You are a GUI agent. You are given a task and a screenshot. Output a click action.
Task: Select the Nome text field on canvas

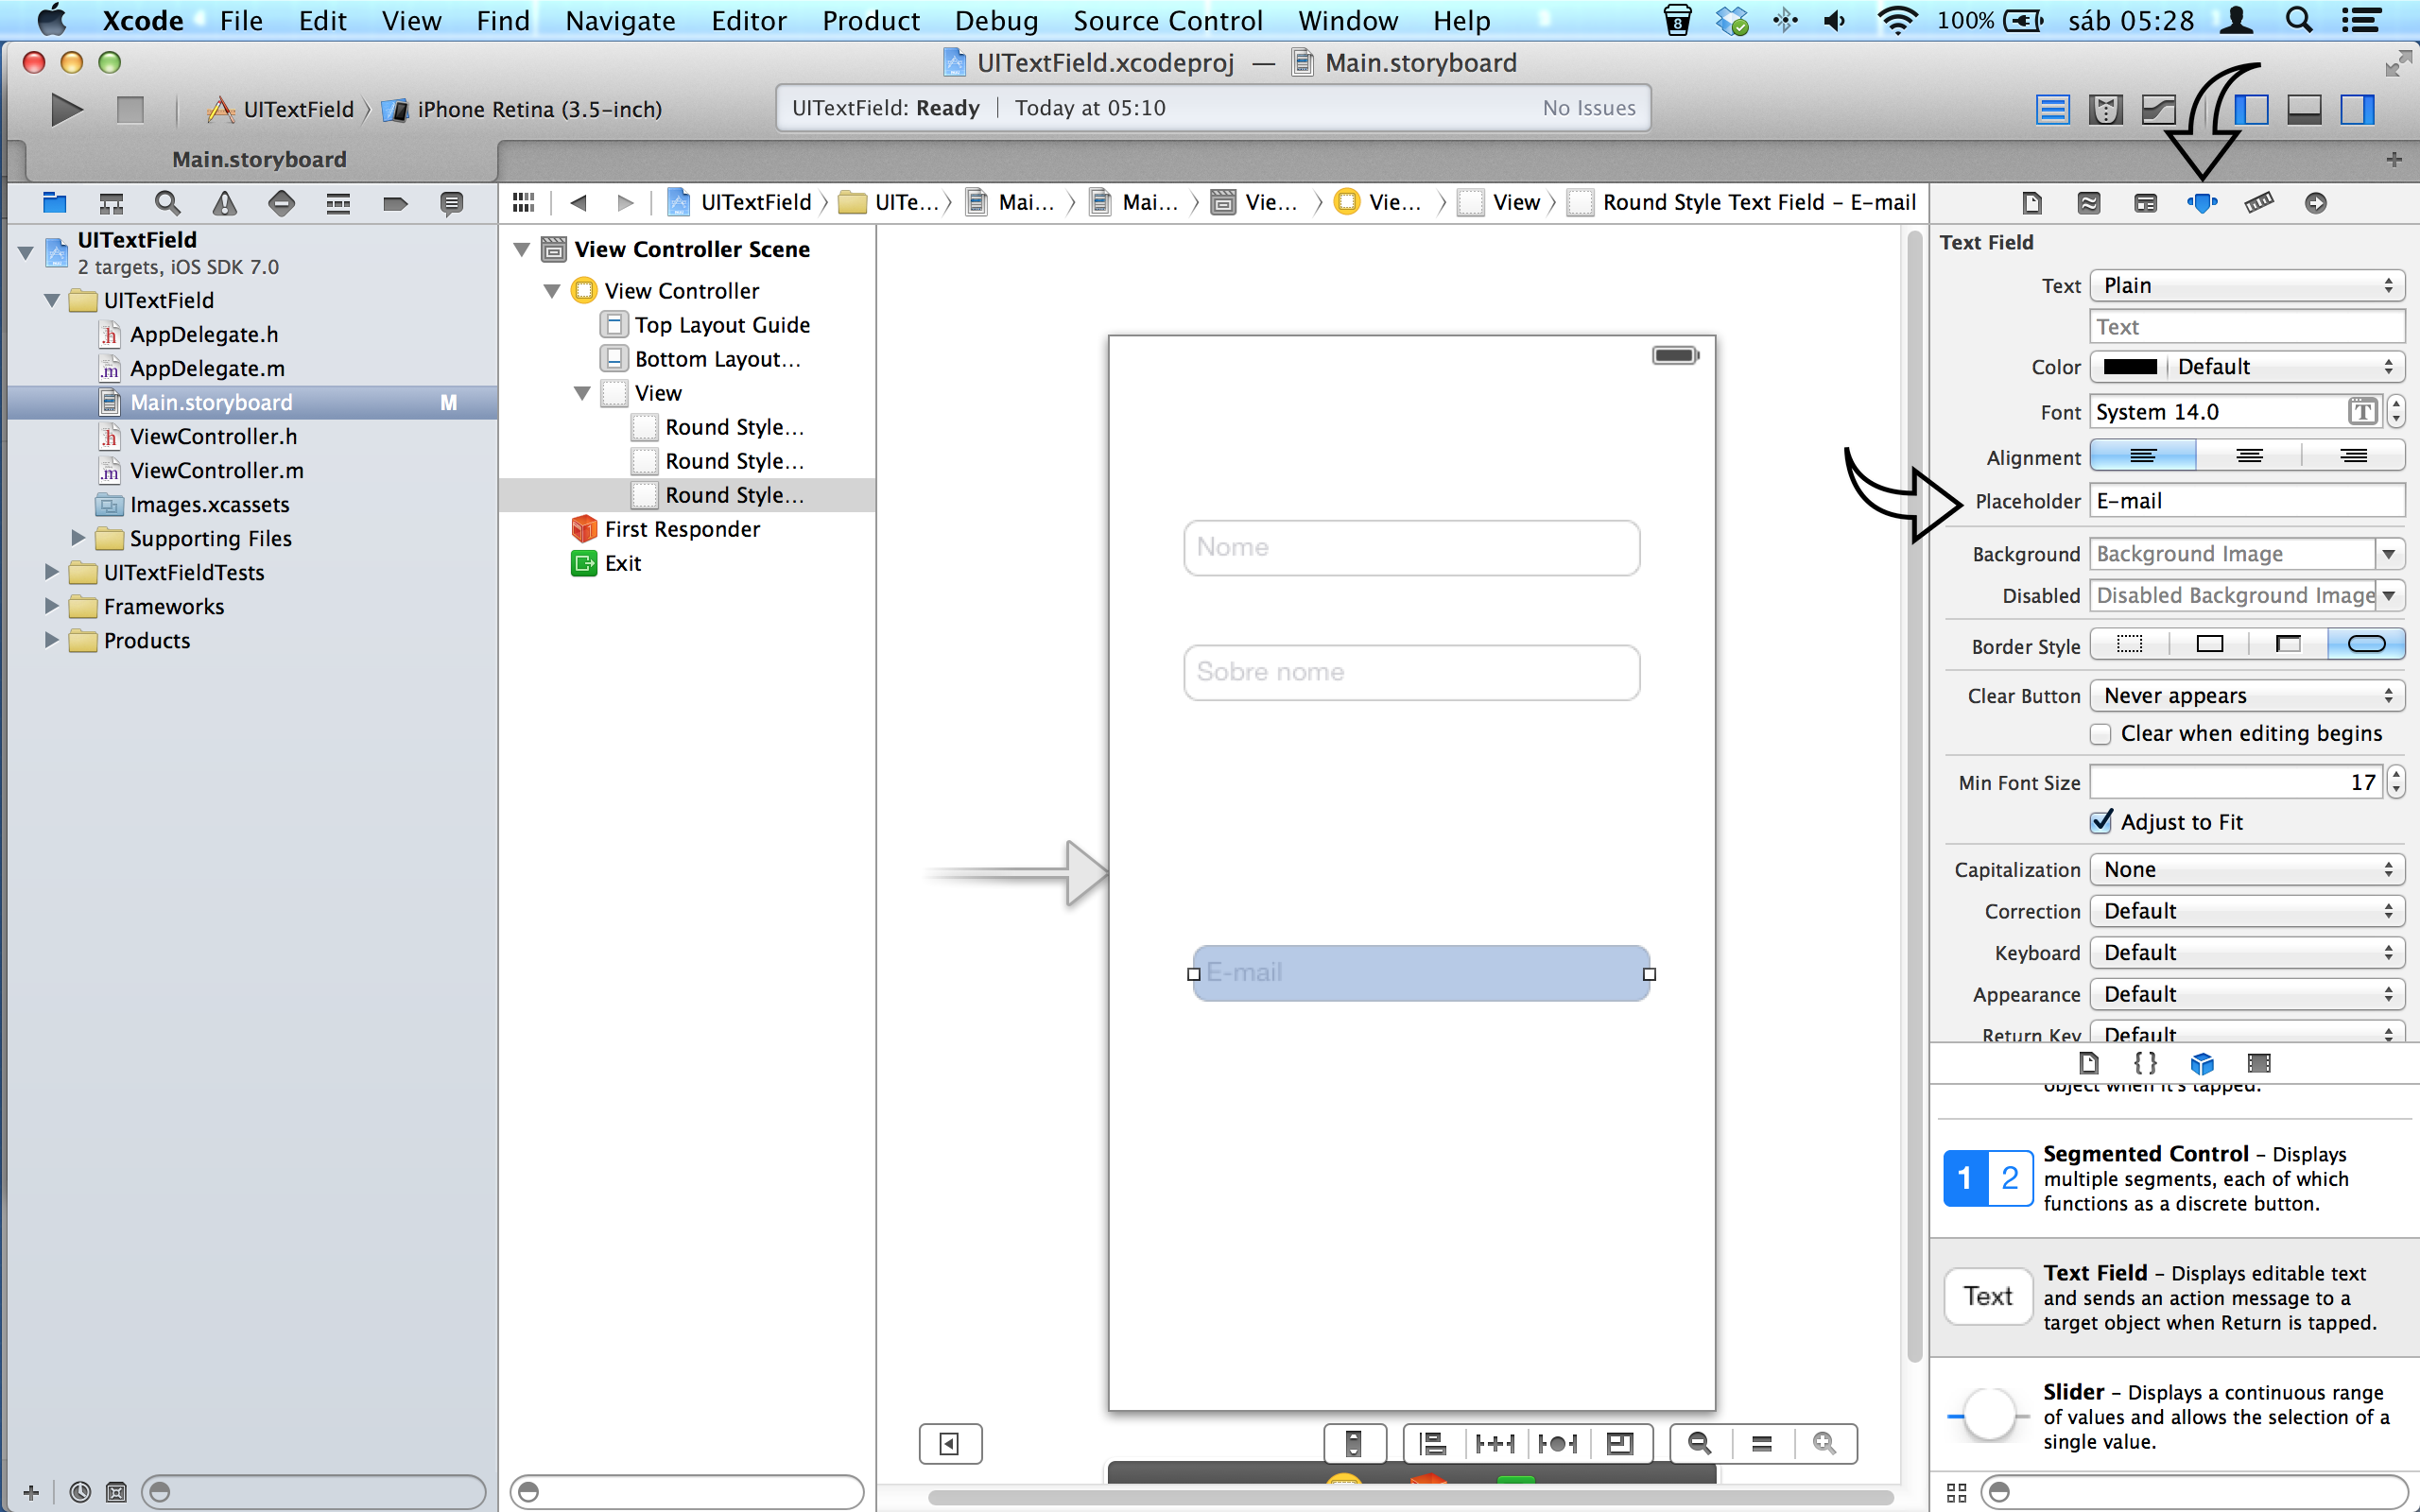coord(1411,548)
